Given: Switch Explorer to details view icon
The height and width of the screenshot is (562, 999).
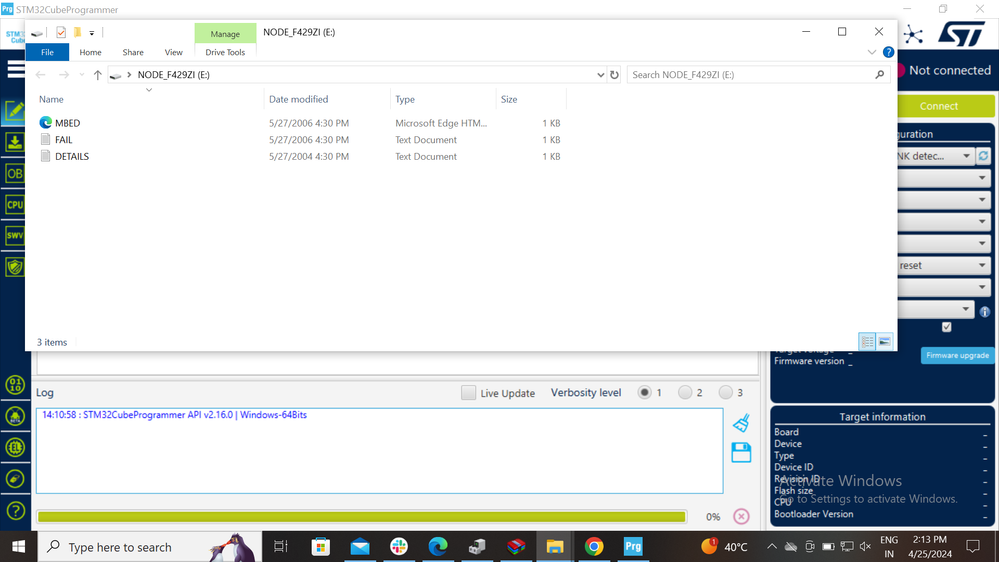Looking at the screenshot, I should (x=867, y=342).
